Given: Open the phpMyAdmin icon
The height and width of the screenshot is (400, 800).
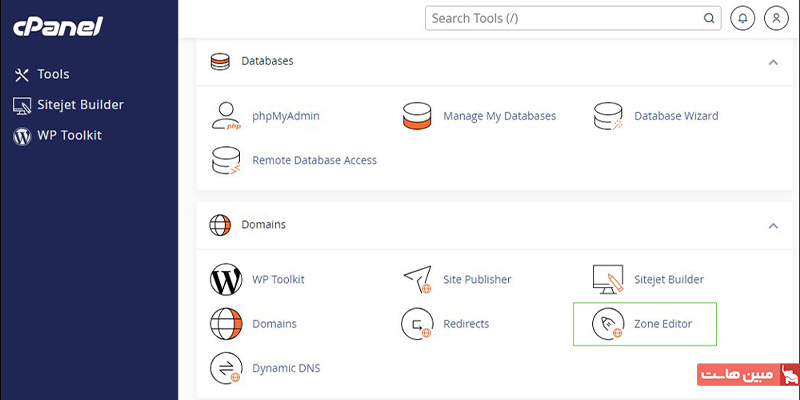Looking at the screenshot, I should 226,116.
